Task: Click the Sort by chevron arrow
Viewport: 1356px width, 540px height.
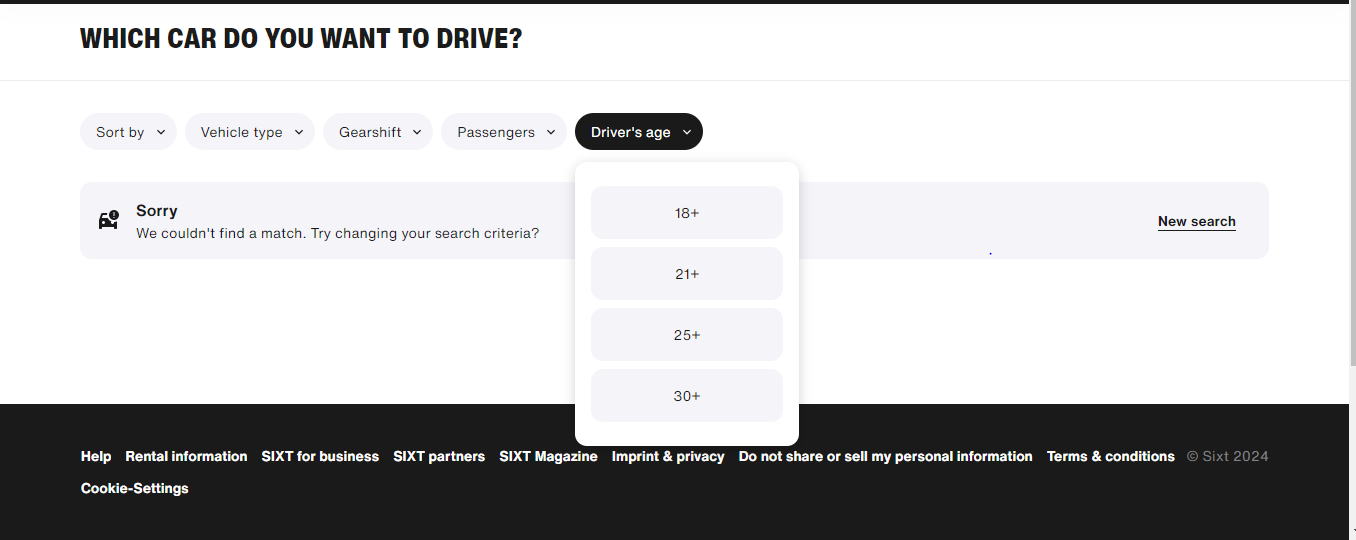Action: (161, 132)
